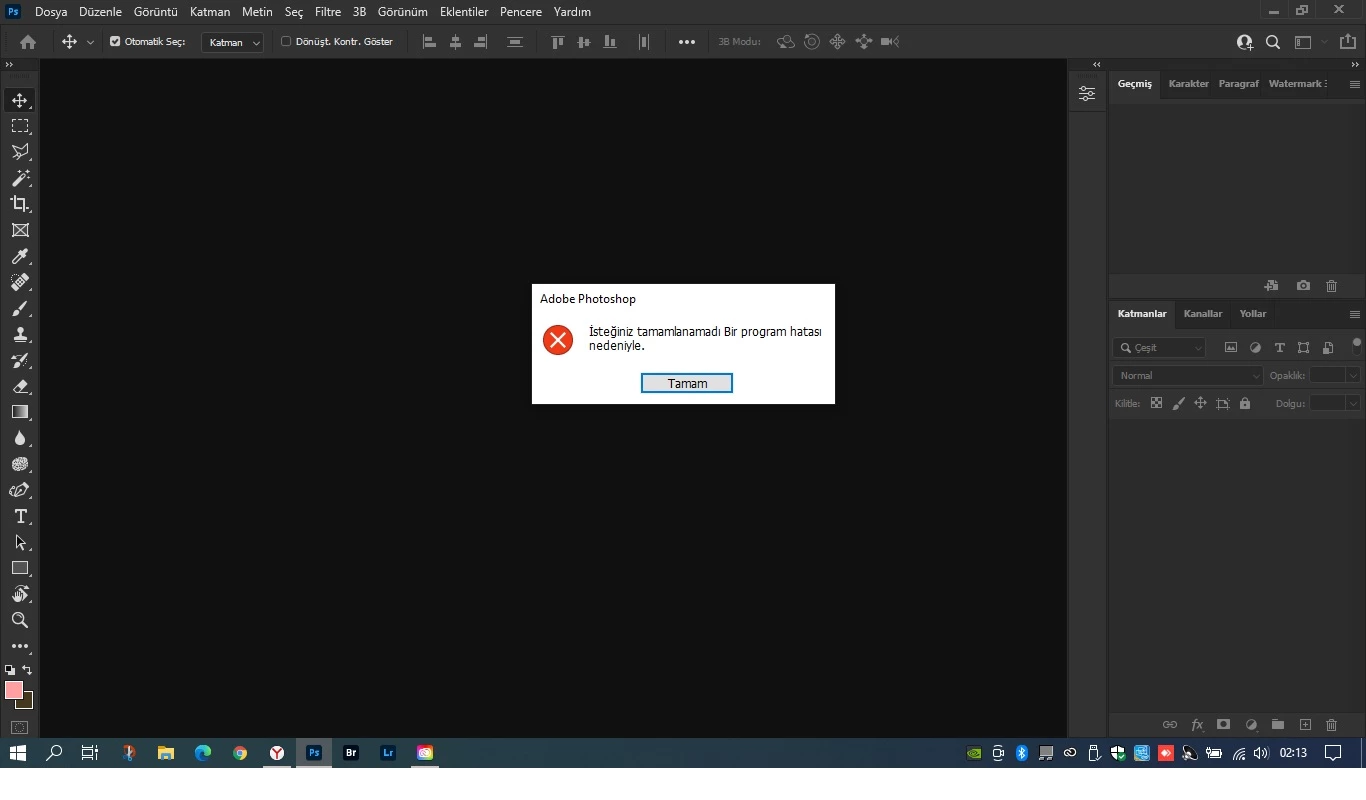Open the Görüntü menu

coord(155,12)
